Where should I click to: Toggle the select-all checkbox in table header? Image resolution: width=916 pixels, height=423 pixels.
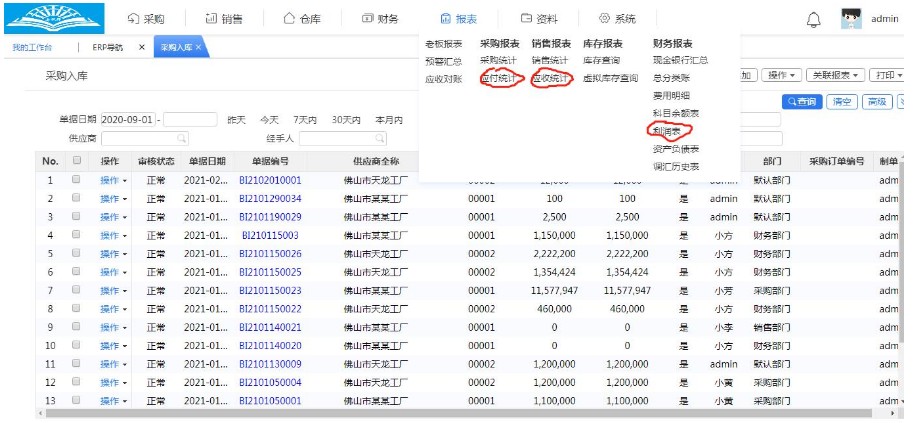(76, 161)
